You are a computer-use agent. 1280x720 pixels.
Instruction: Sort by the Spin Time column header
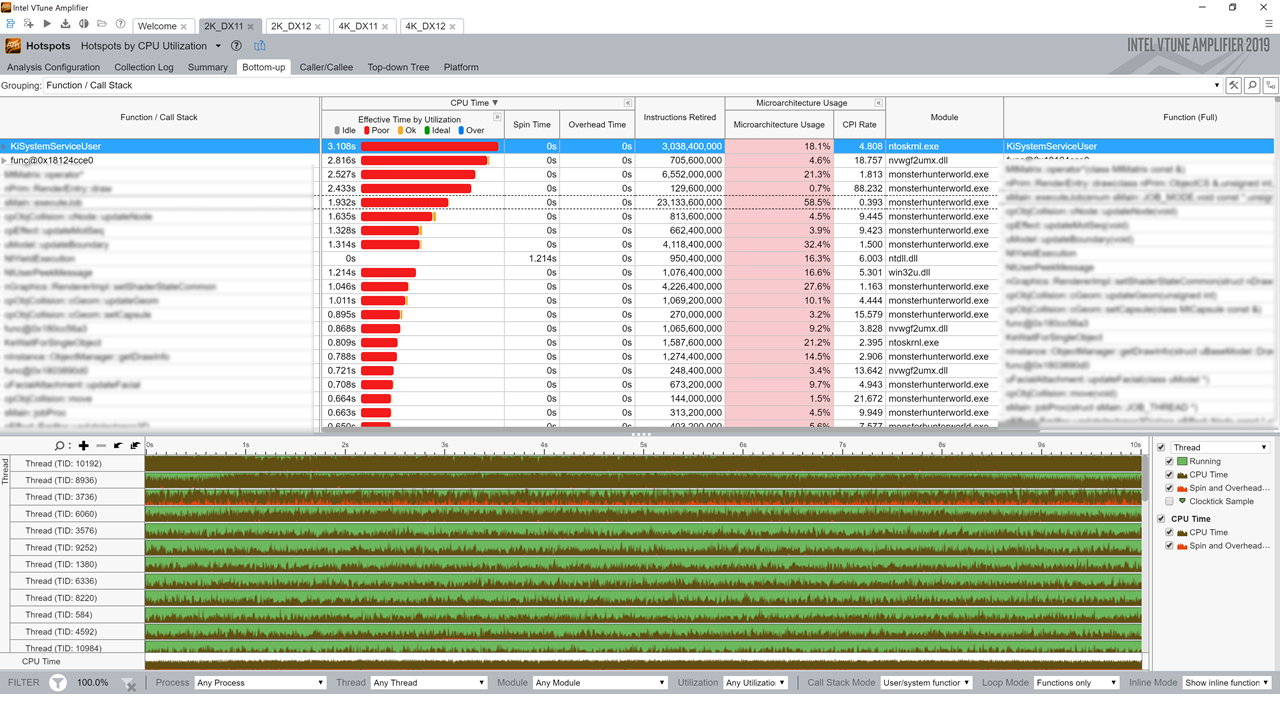[532, 124]
